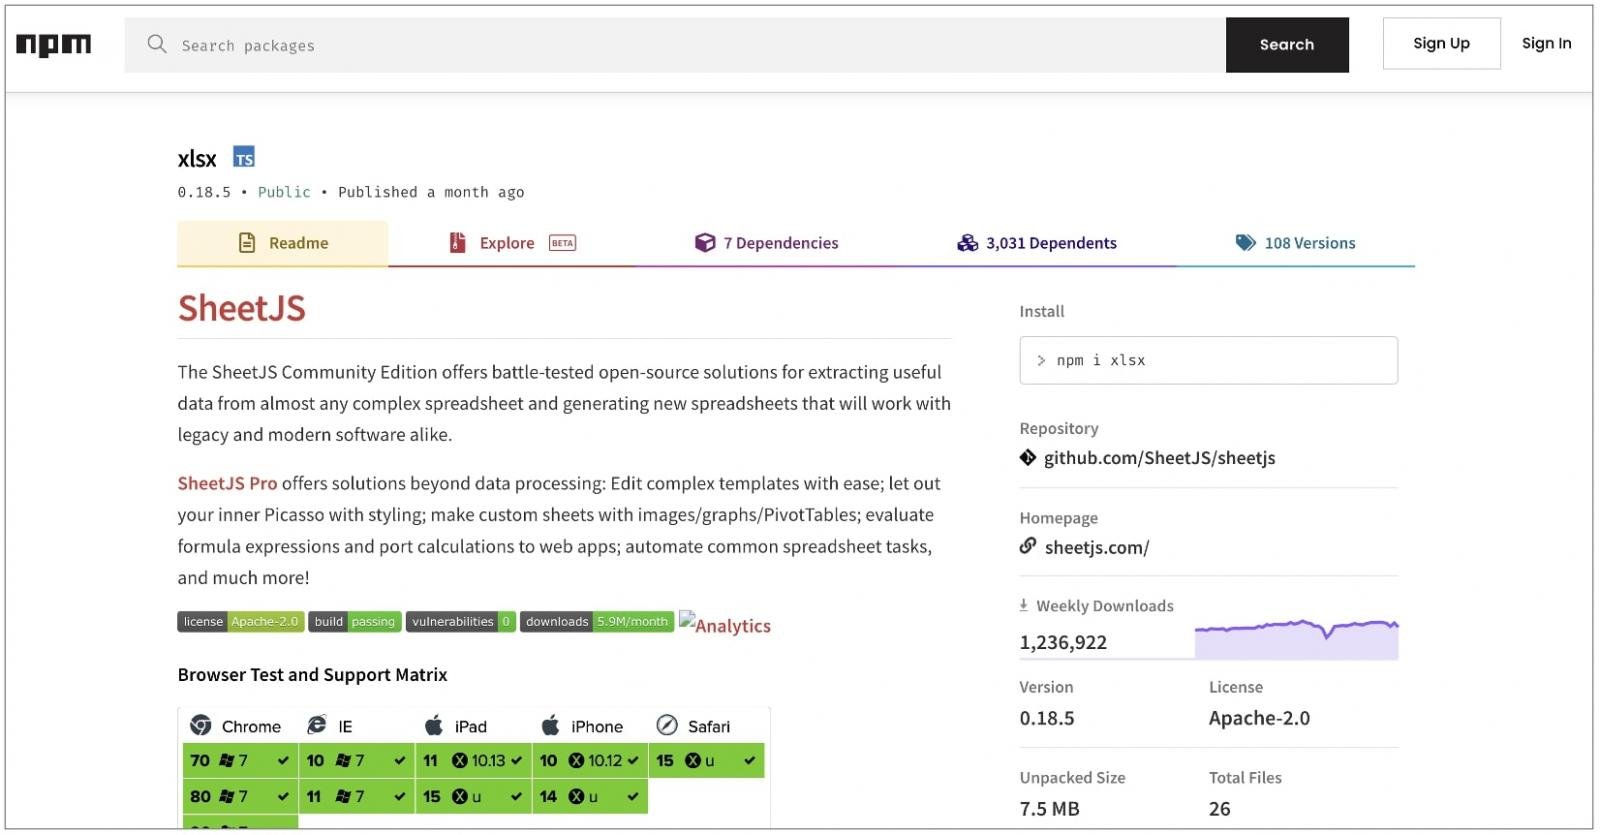The image size is (1600, 835).
Task: Click the Apache-2.0 license value
Action: pyautogui.click(x=1259, y=718)
